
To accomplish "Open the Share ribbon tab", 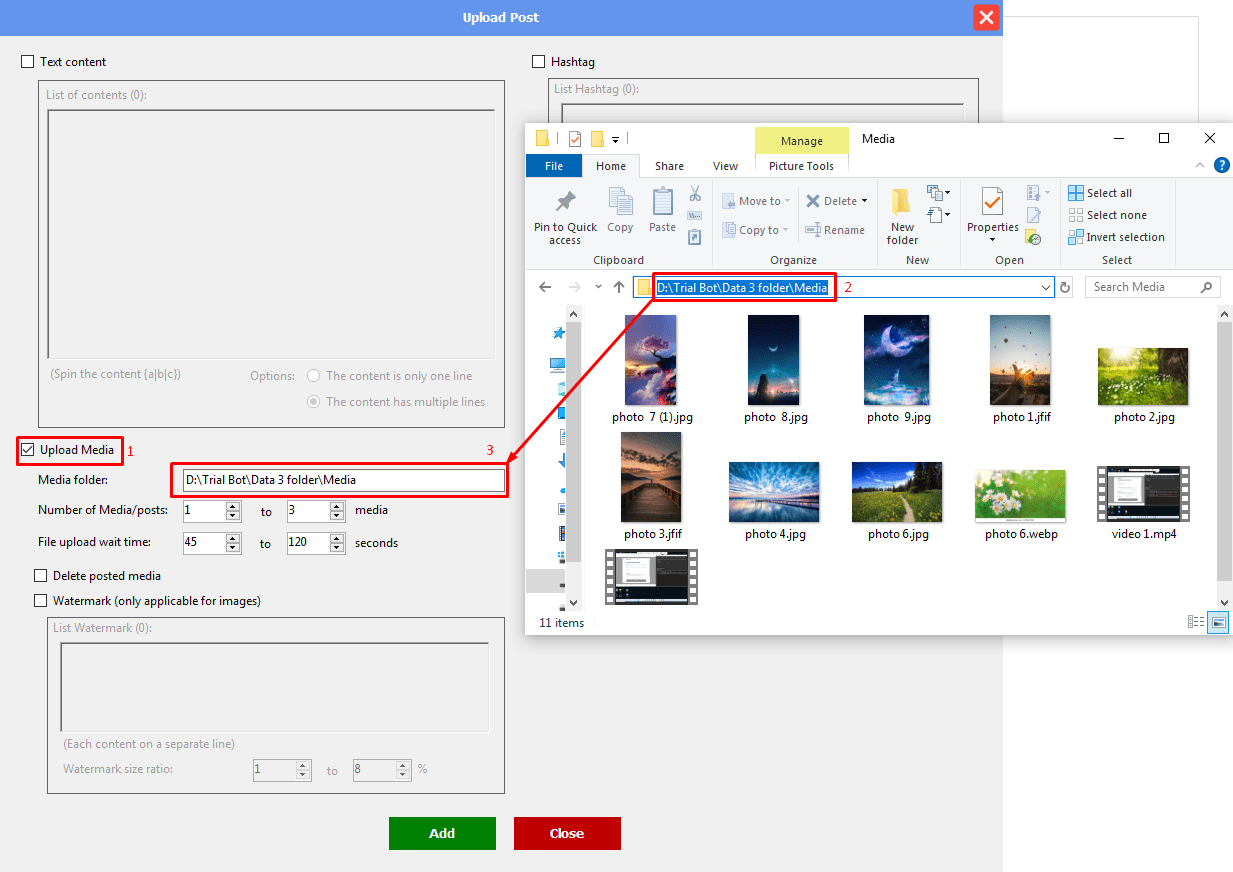I will (x=669, y=166).
